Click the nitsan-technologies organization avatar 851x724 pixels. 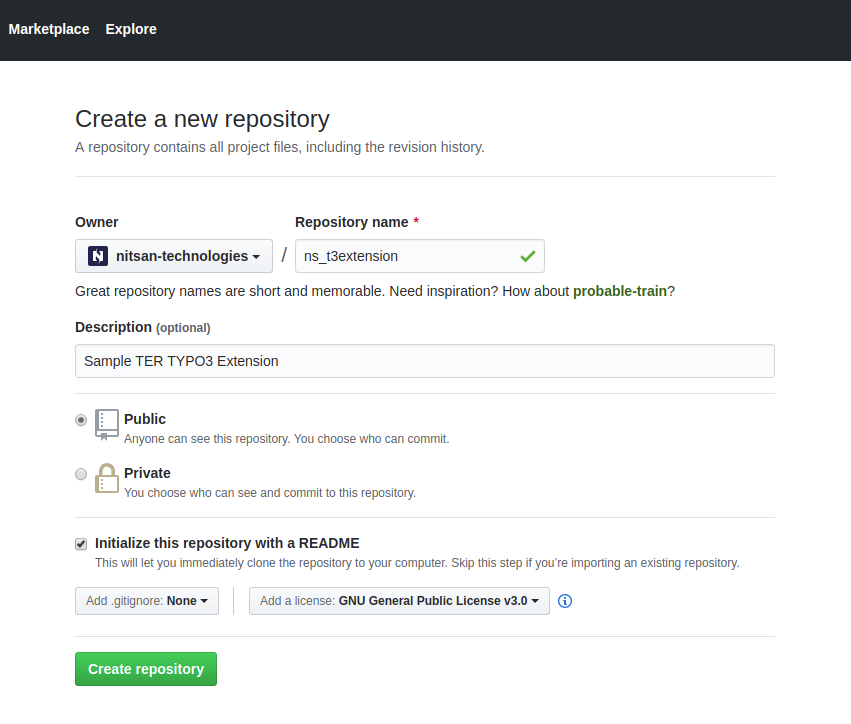point(97,256)
